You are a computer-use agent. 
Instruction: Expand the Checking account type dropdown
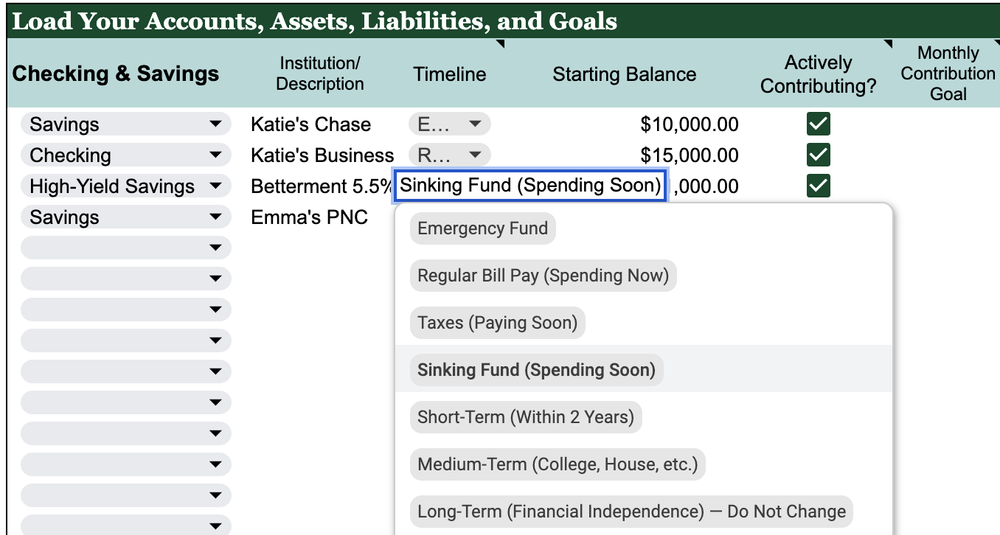click(x=216, y=155)
